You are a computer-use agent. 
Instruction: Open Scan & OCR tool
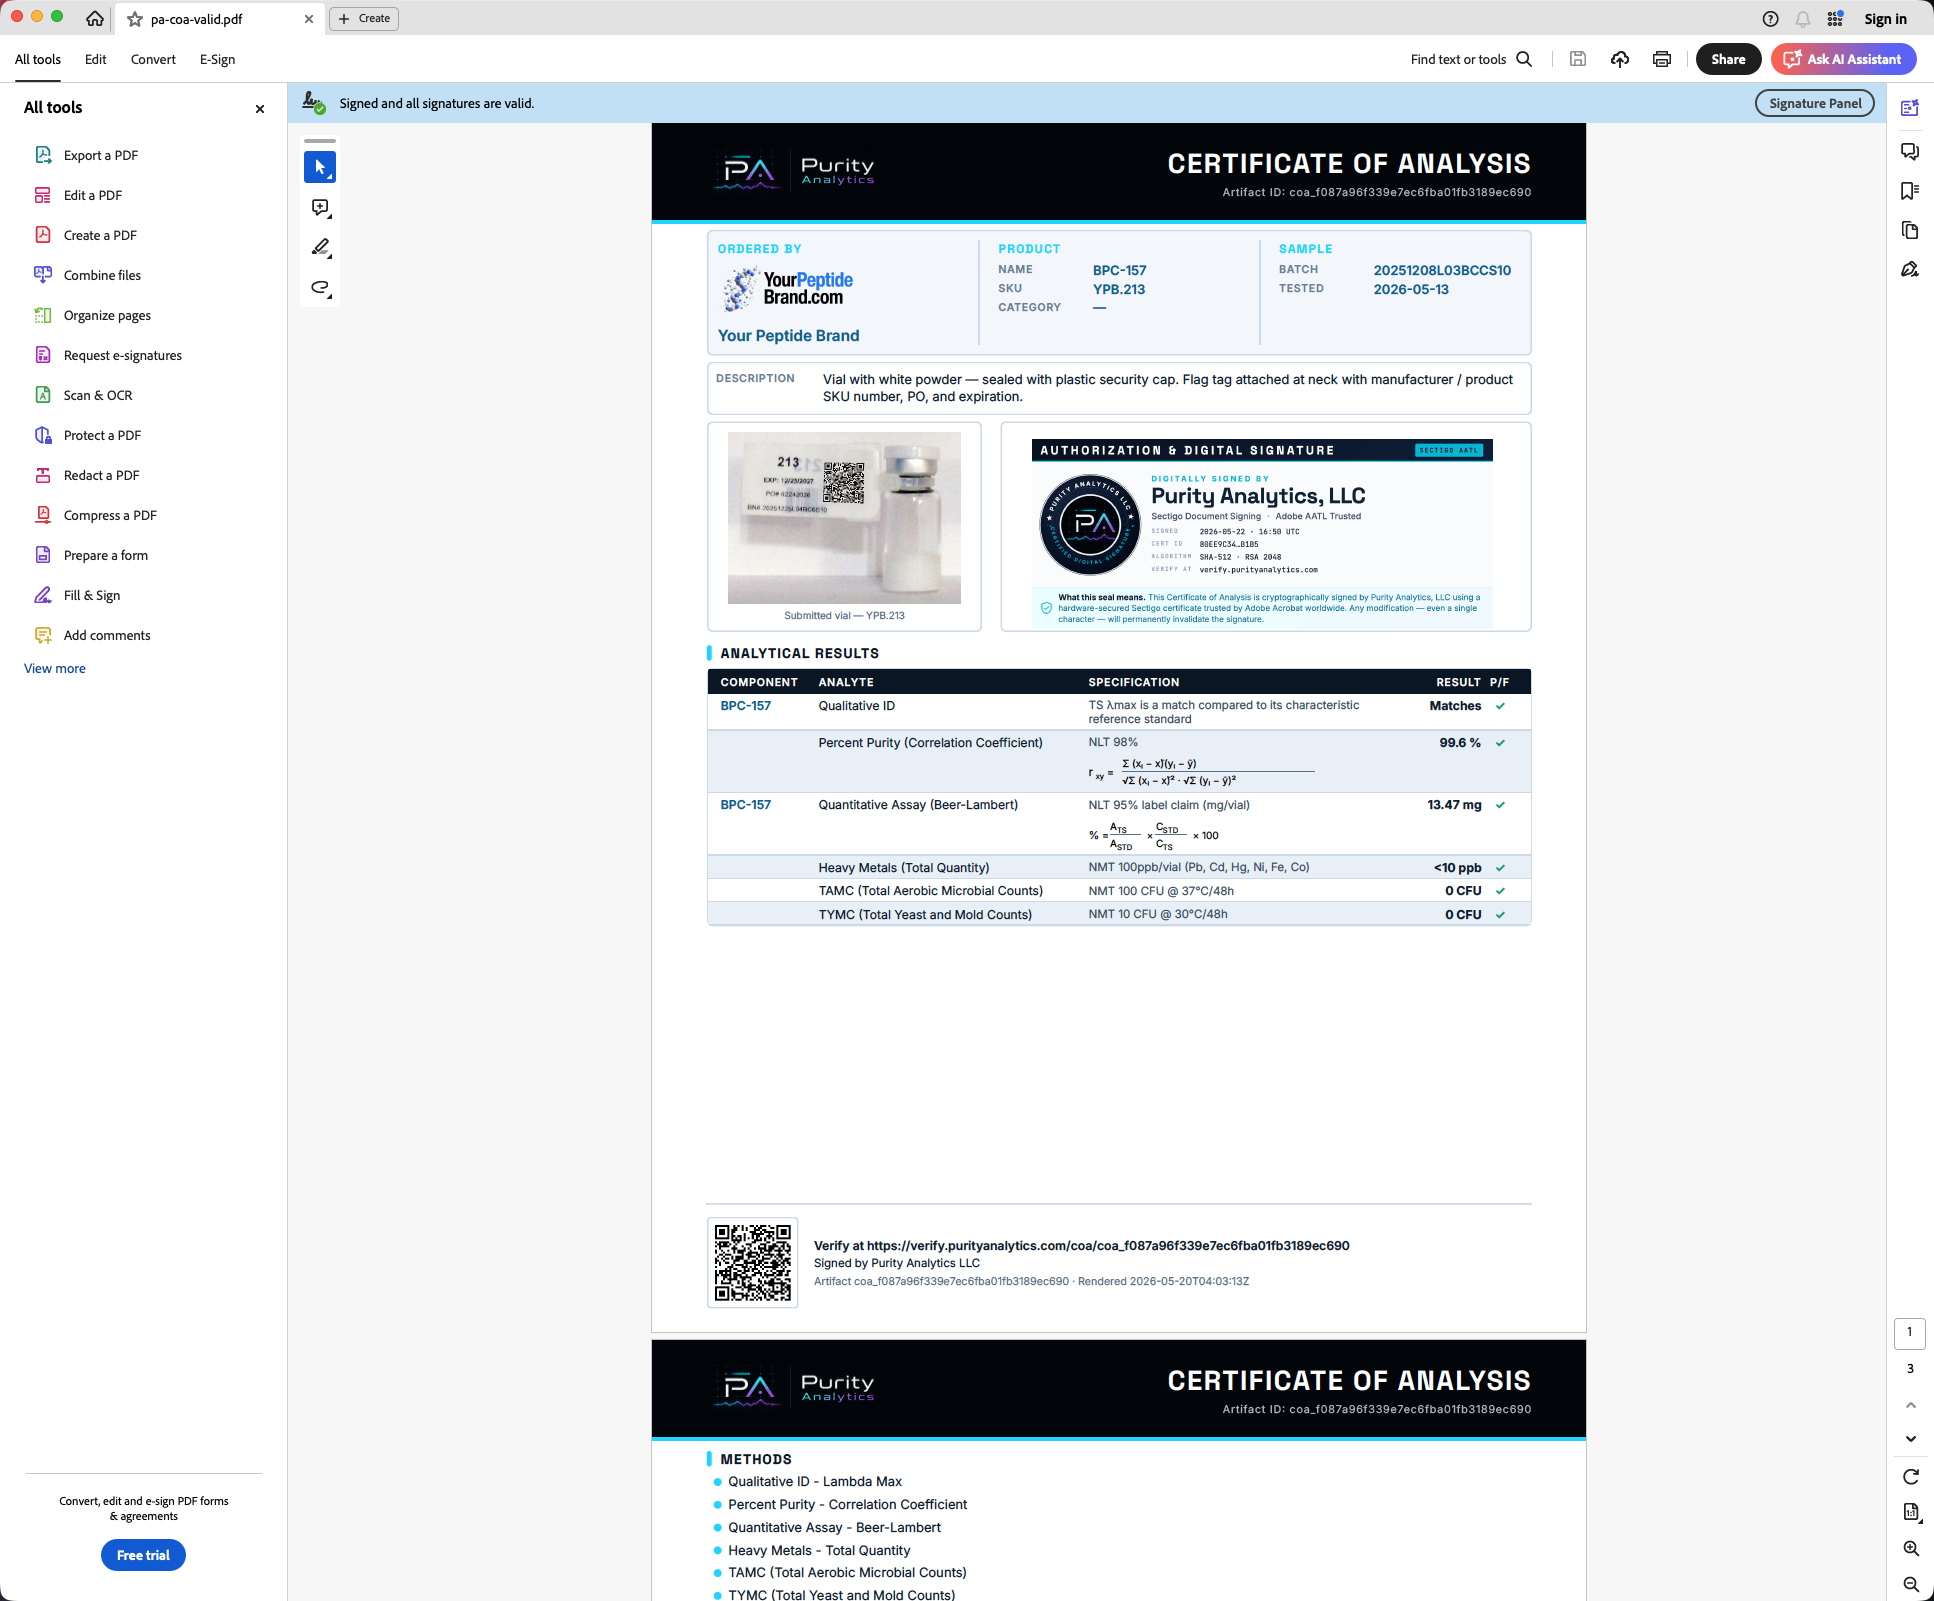click(x=98, y=395)
